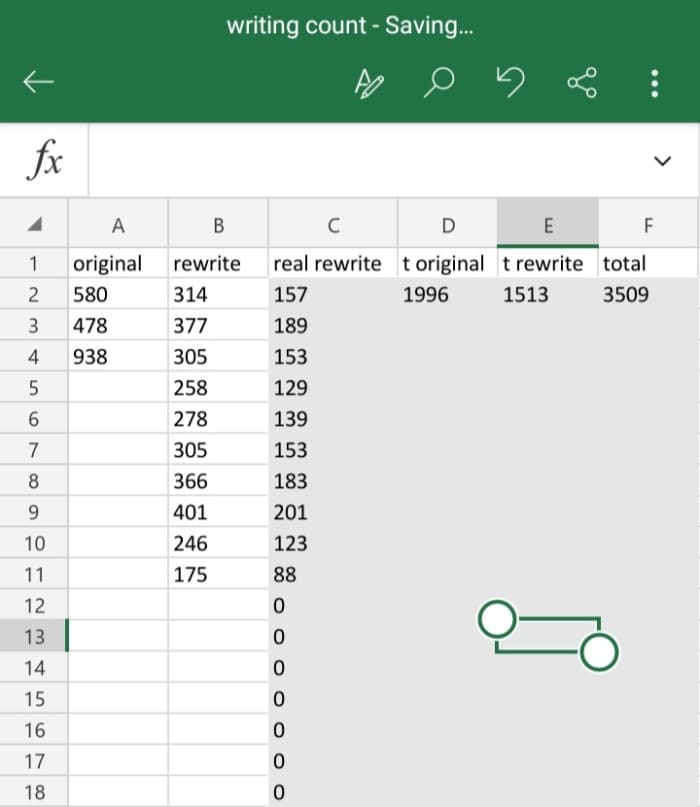Tap the fx function icon
This screenshot has height=807, width=700.
pos(44,160)
